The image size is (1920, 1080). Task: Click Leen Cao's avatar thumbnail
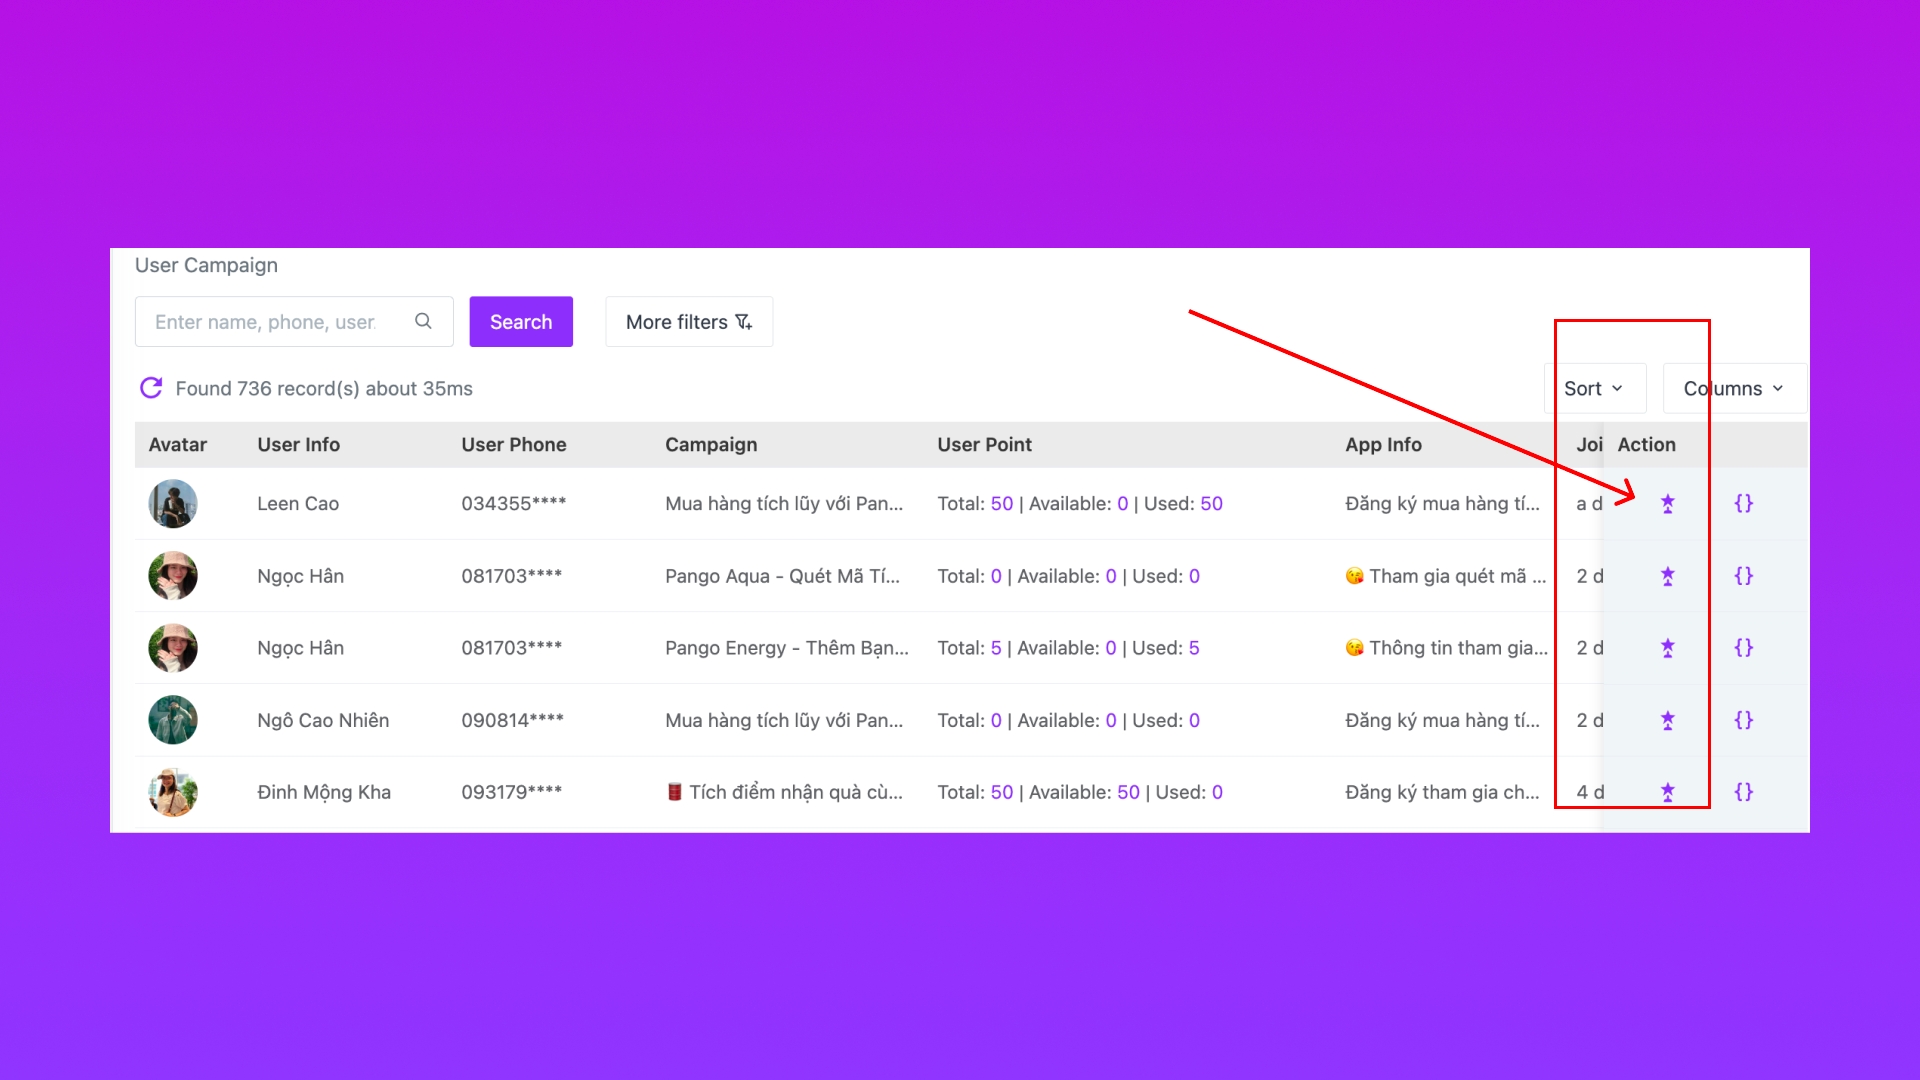coord(173,504)
